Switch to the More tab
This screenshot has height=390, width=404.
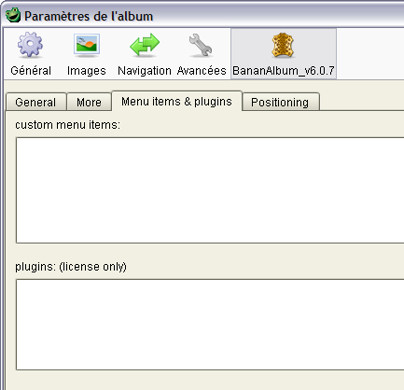tap(89, 102)
